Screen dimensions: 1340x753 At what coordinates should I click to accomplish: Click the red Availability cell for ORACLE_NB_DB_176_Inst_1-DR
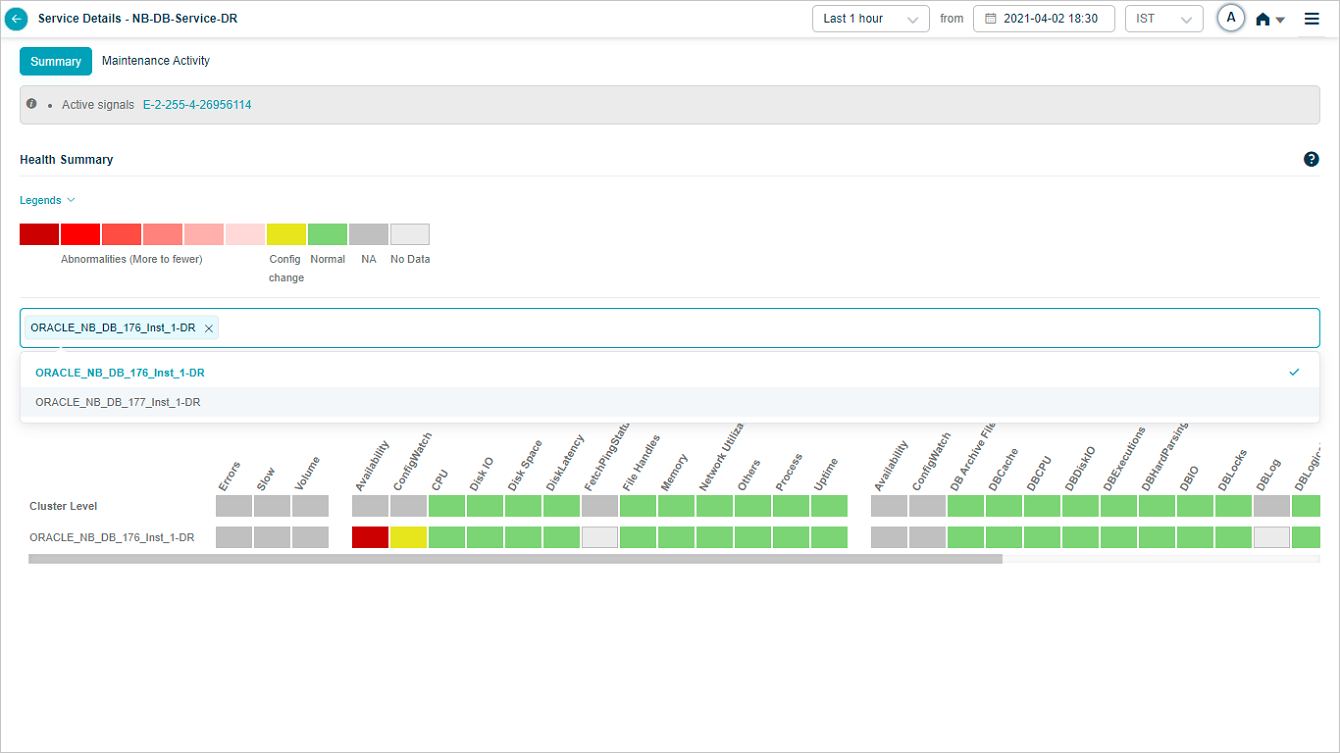370,538
